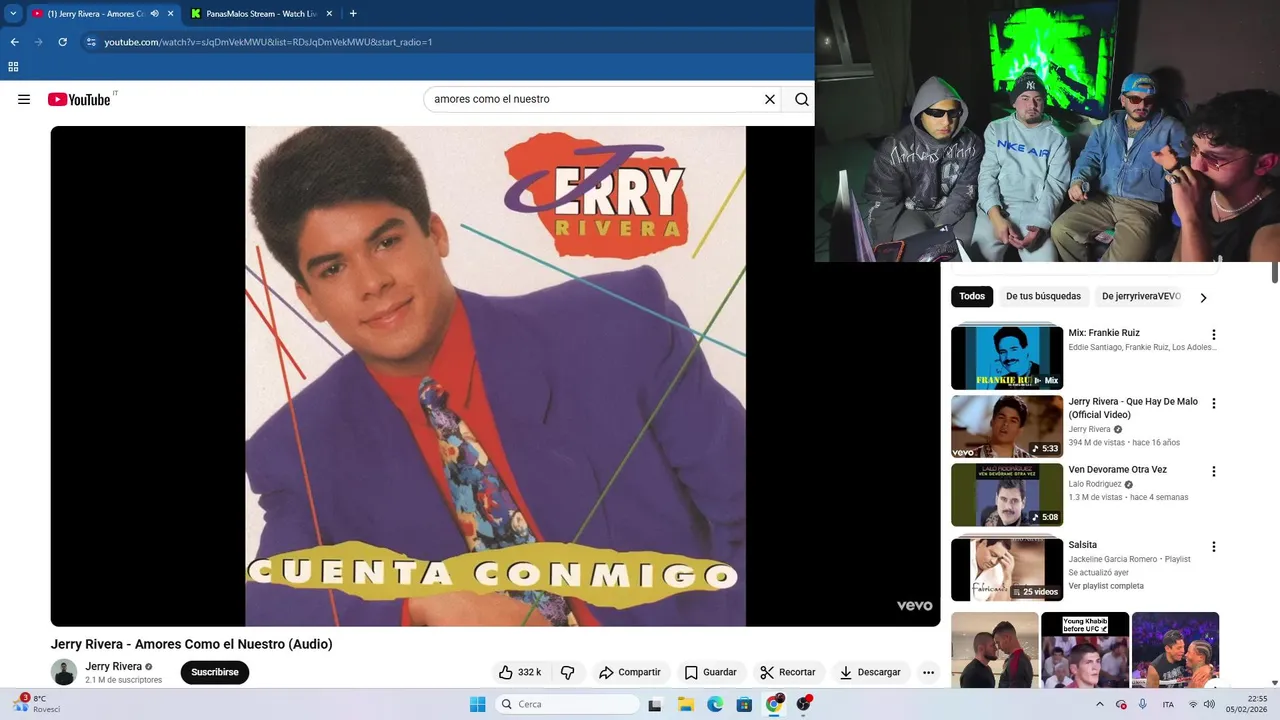The width and height of the screenshot is (1280, 720).
Task: Open options for Salsita playlist
Action: pos(1214,547)
